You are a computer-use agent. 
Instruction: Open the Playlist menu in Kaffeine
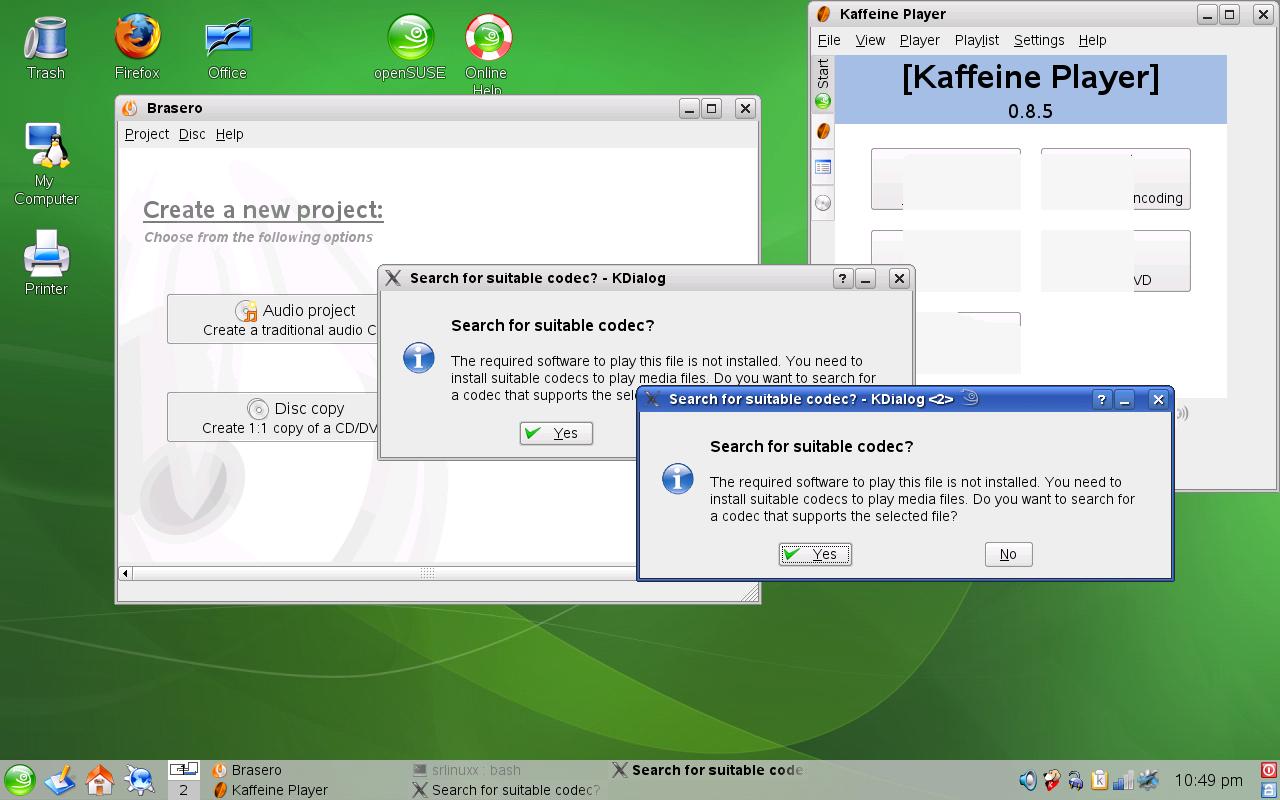pyautogui.click(x=977, y=40)
